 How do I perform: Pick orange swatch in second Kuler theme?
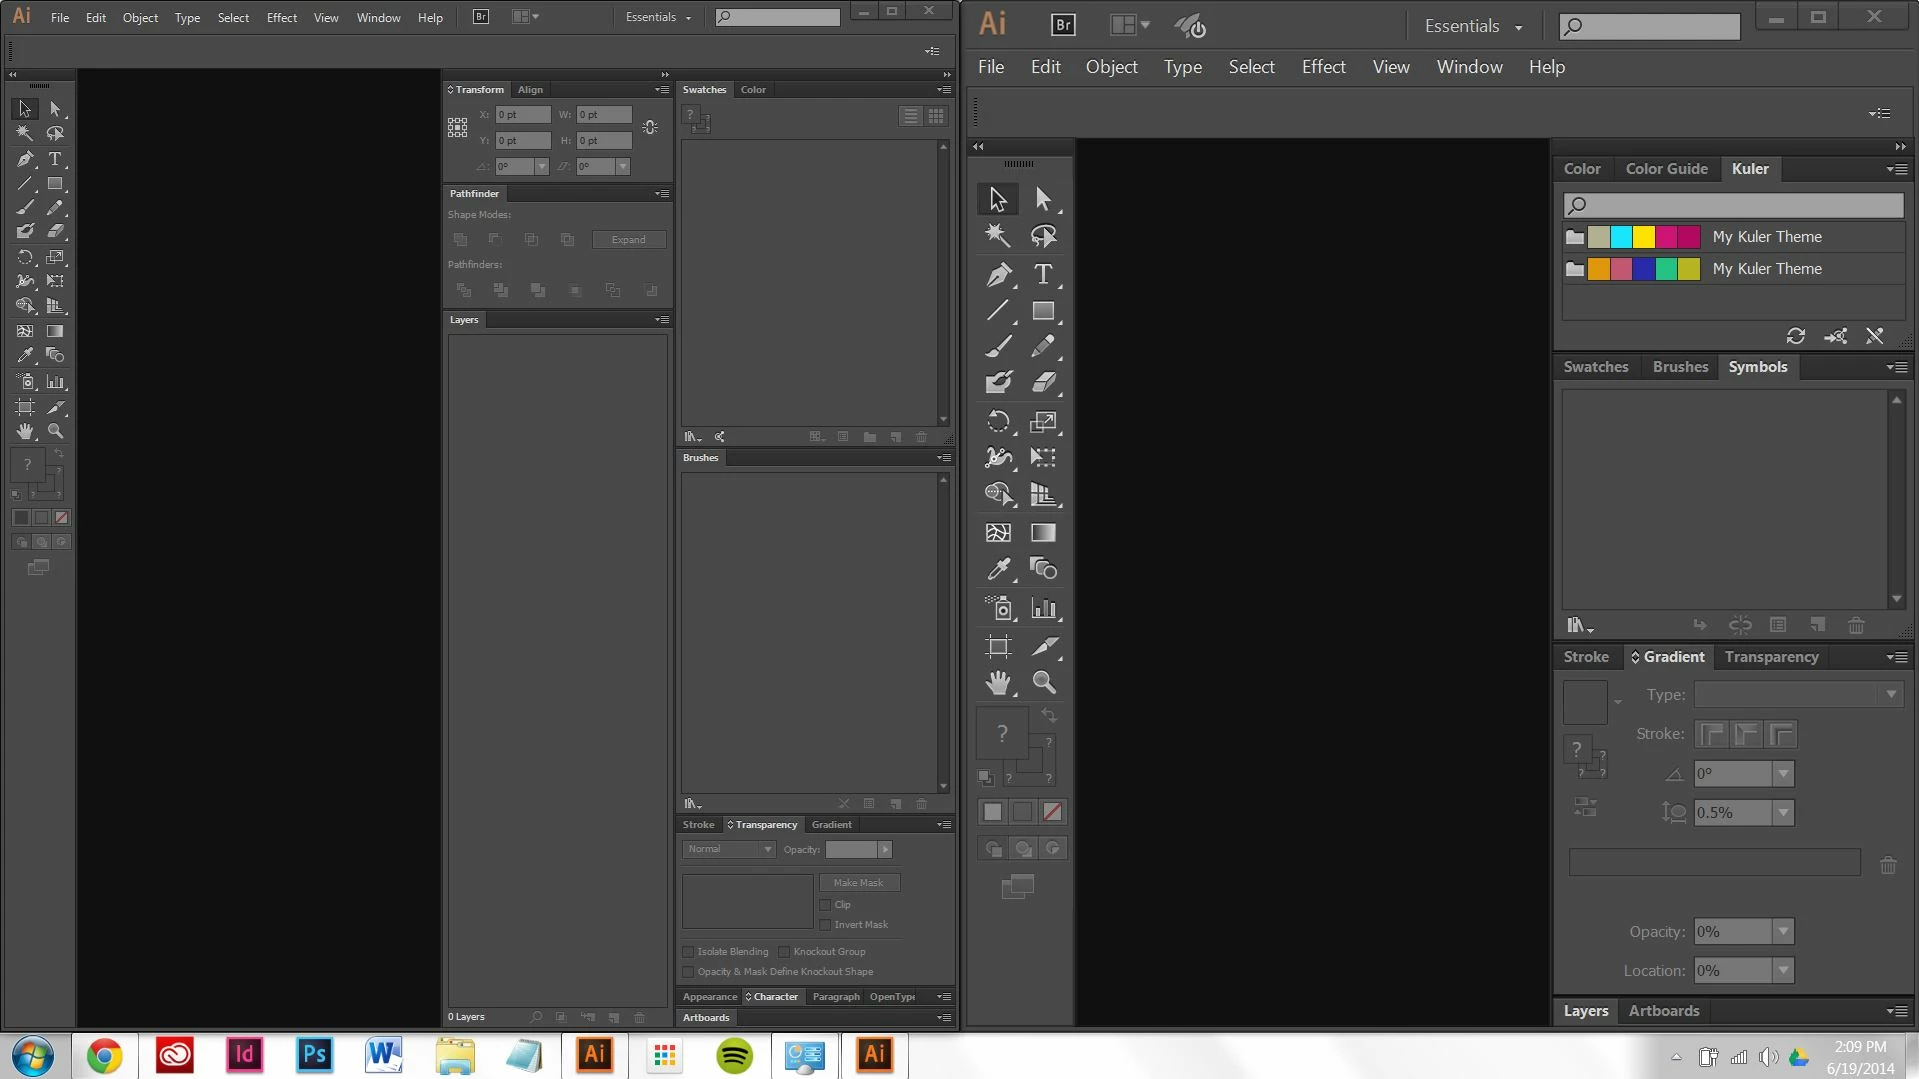coord(1599,269)
